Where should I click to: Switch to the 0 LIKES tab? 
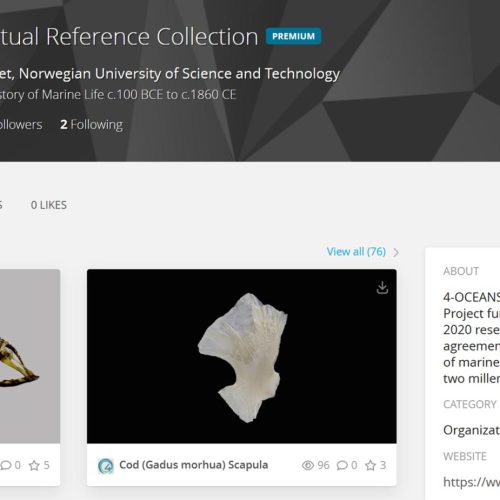[49, 205]
